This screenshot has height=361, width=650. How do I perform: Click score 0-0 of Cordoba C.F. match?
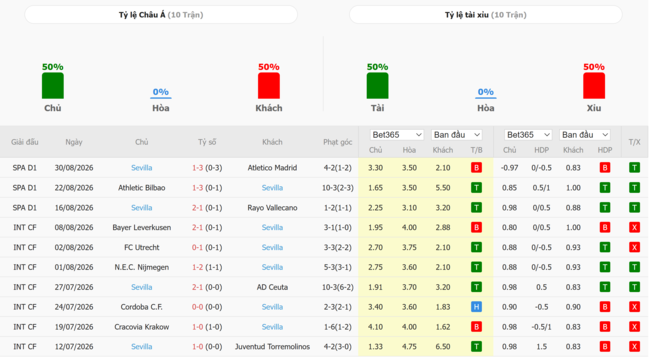pos(197,307)
